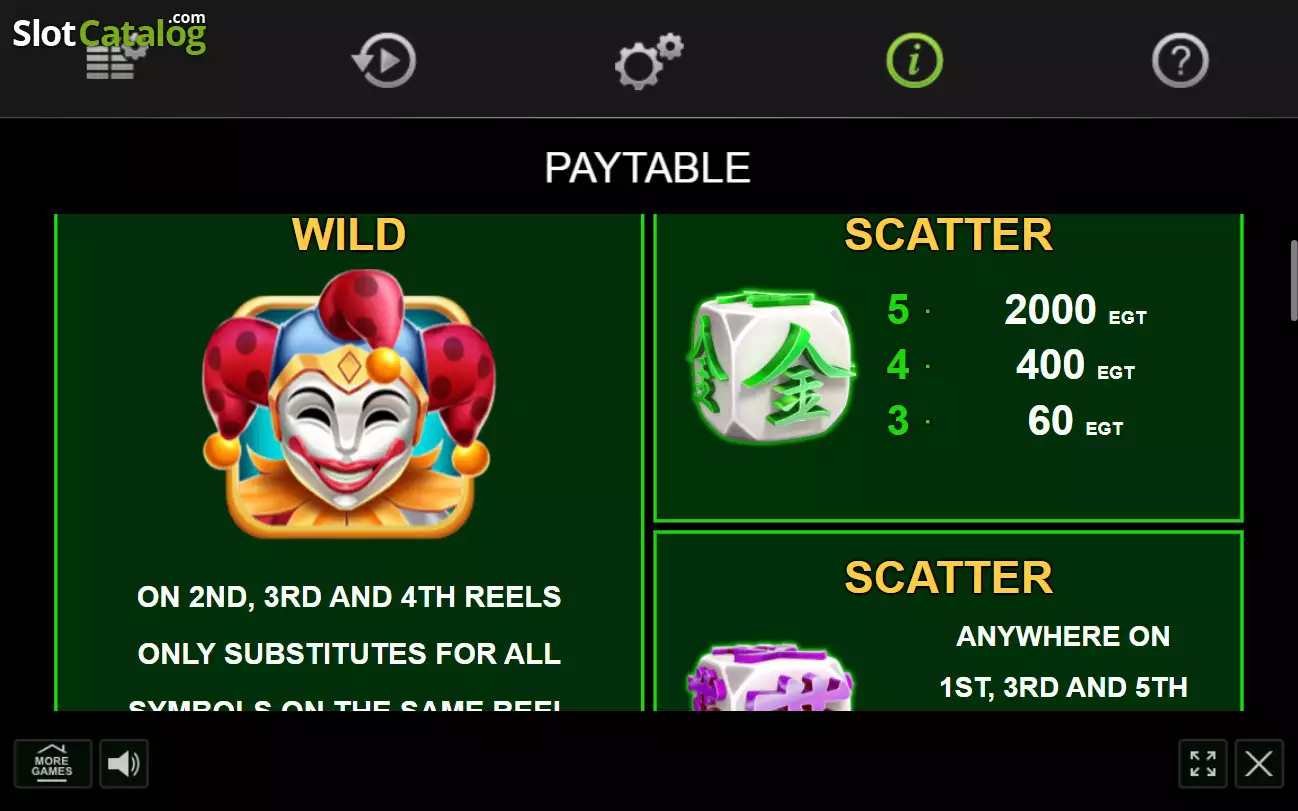Click the paytable vertical scrollbar thumb
Viewport: 1298px width, 811px height.
(1292, 280)
